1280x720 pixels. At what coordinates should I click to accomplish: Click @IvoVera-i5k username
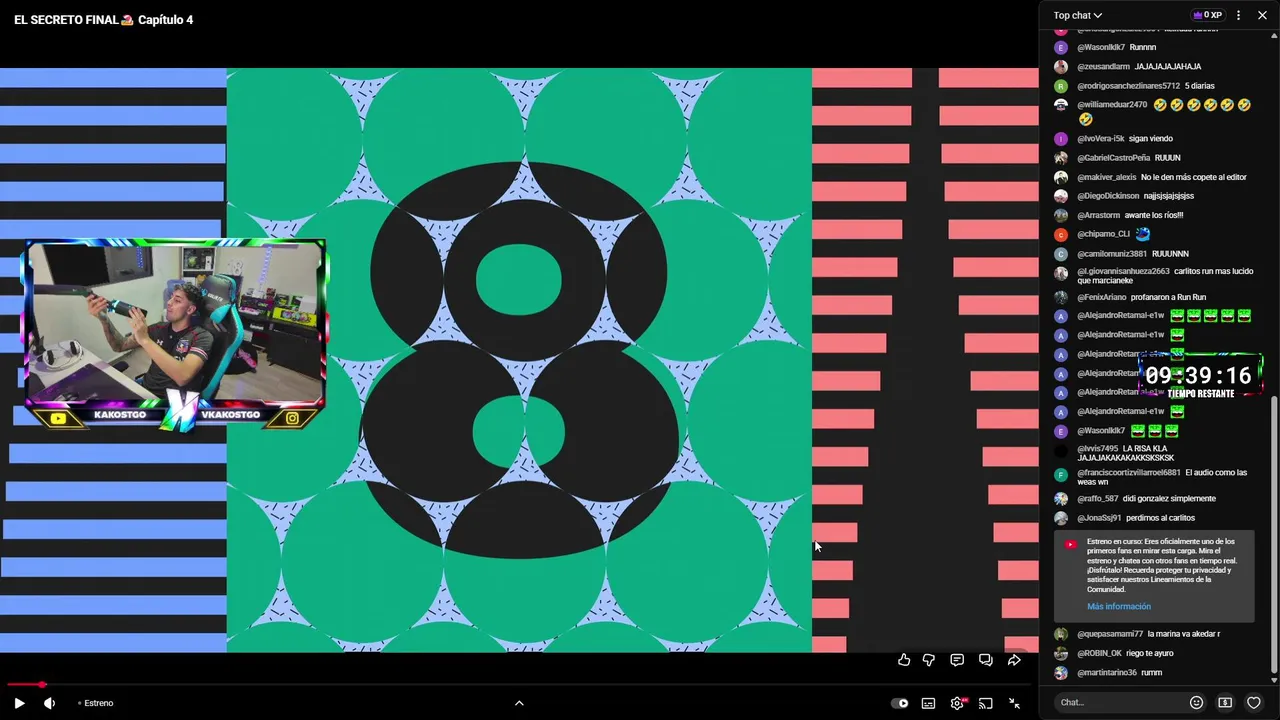point(1101,139)
